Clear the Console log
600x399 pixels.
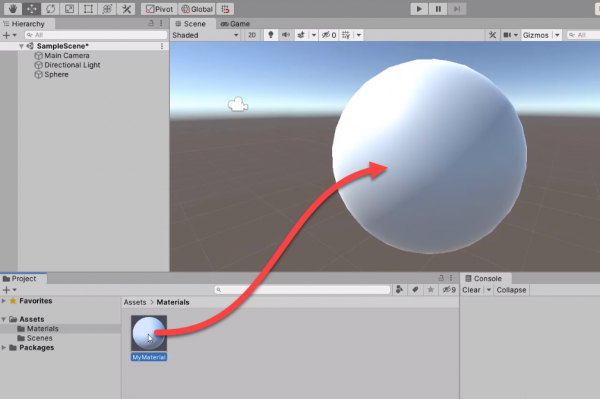[471, 290]
